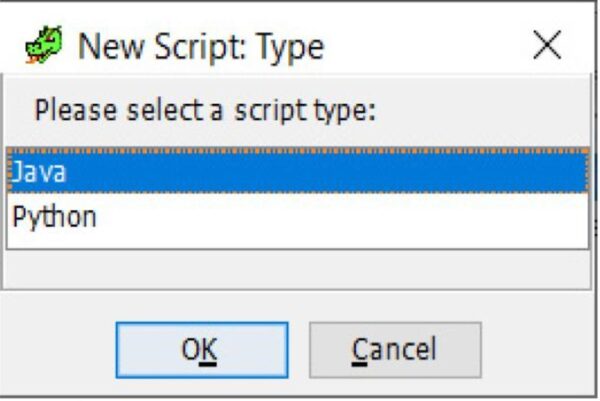
Task: Pick Java as the new script language
Action: tap(298, 171)
